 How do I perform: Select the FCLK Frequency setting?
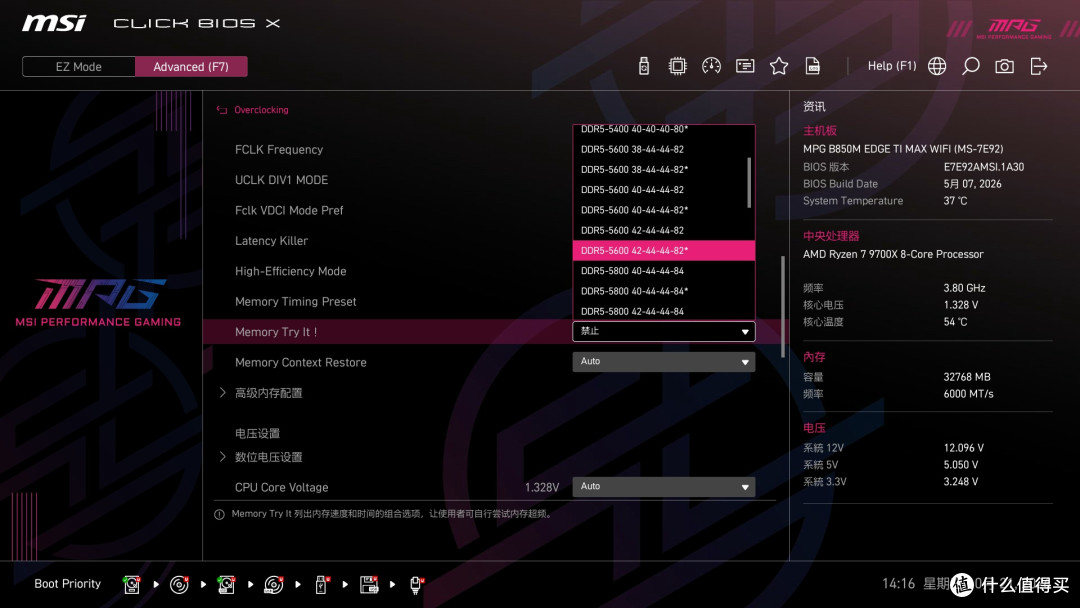click(x=279, y=149)
